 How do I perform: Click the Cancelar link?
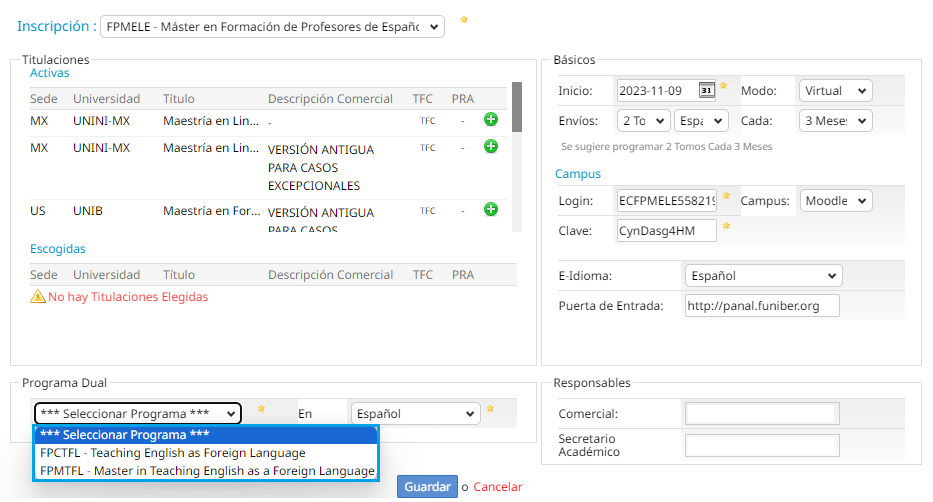coord(498,487)
